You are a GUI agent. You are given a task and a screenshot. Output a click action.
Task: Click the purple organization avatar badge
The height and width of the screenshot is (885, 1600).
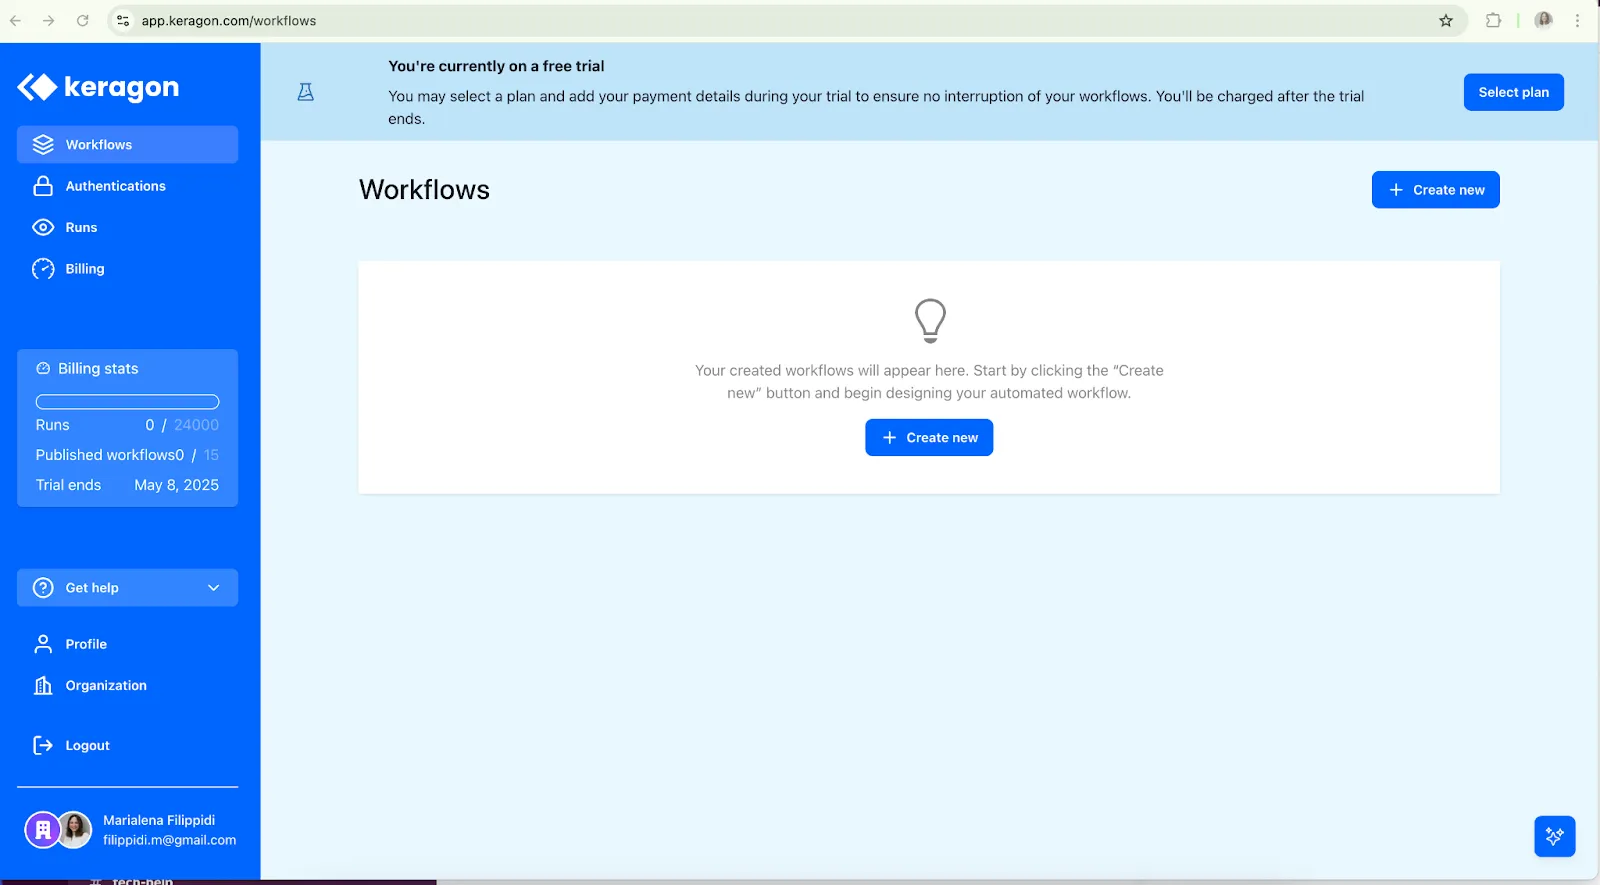pos(42,830)
